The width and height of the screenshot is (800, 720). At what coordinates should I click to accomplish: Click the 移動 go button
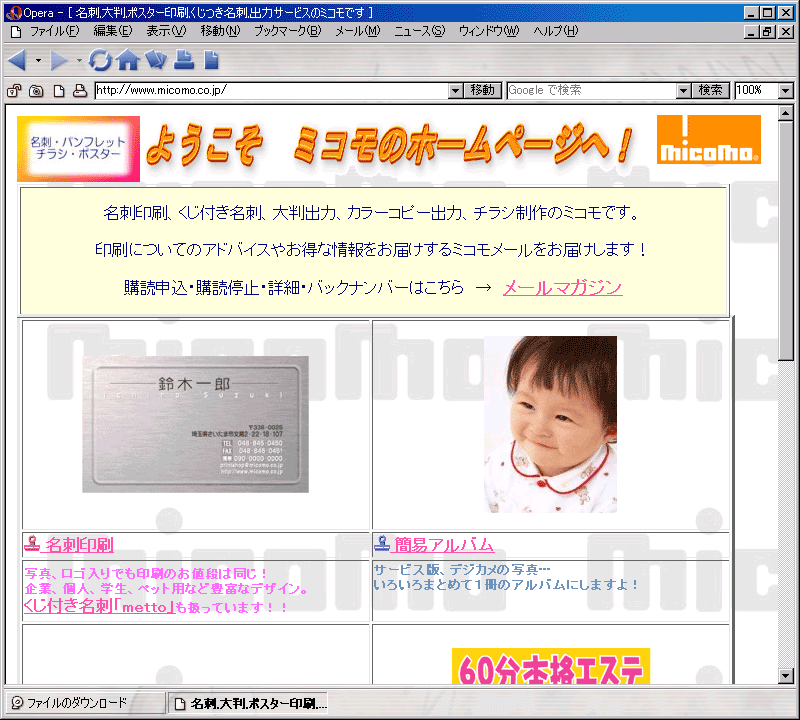(x=483, y=90)
